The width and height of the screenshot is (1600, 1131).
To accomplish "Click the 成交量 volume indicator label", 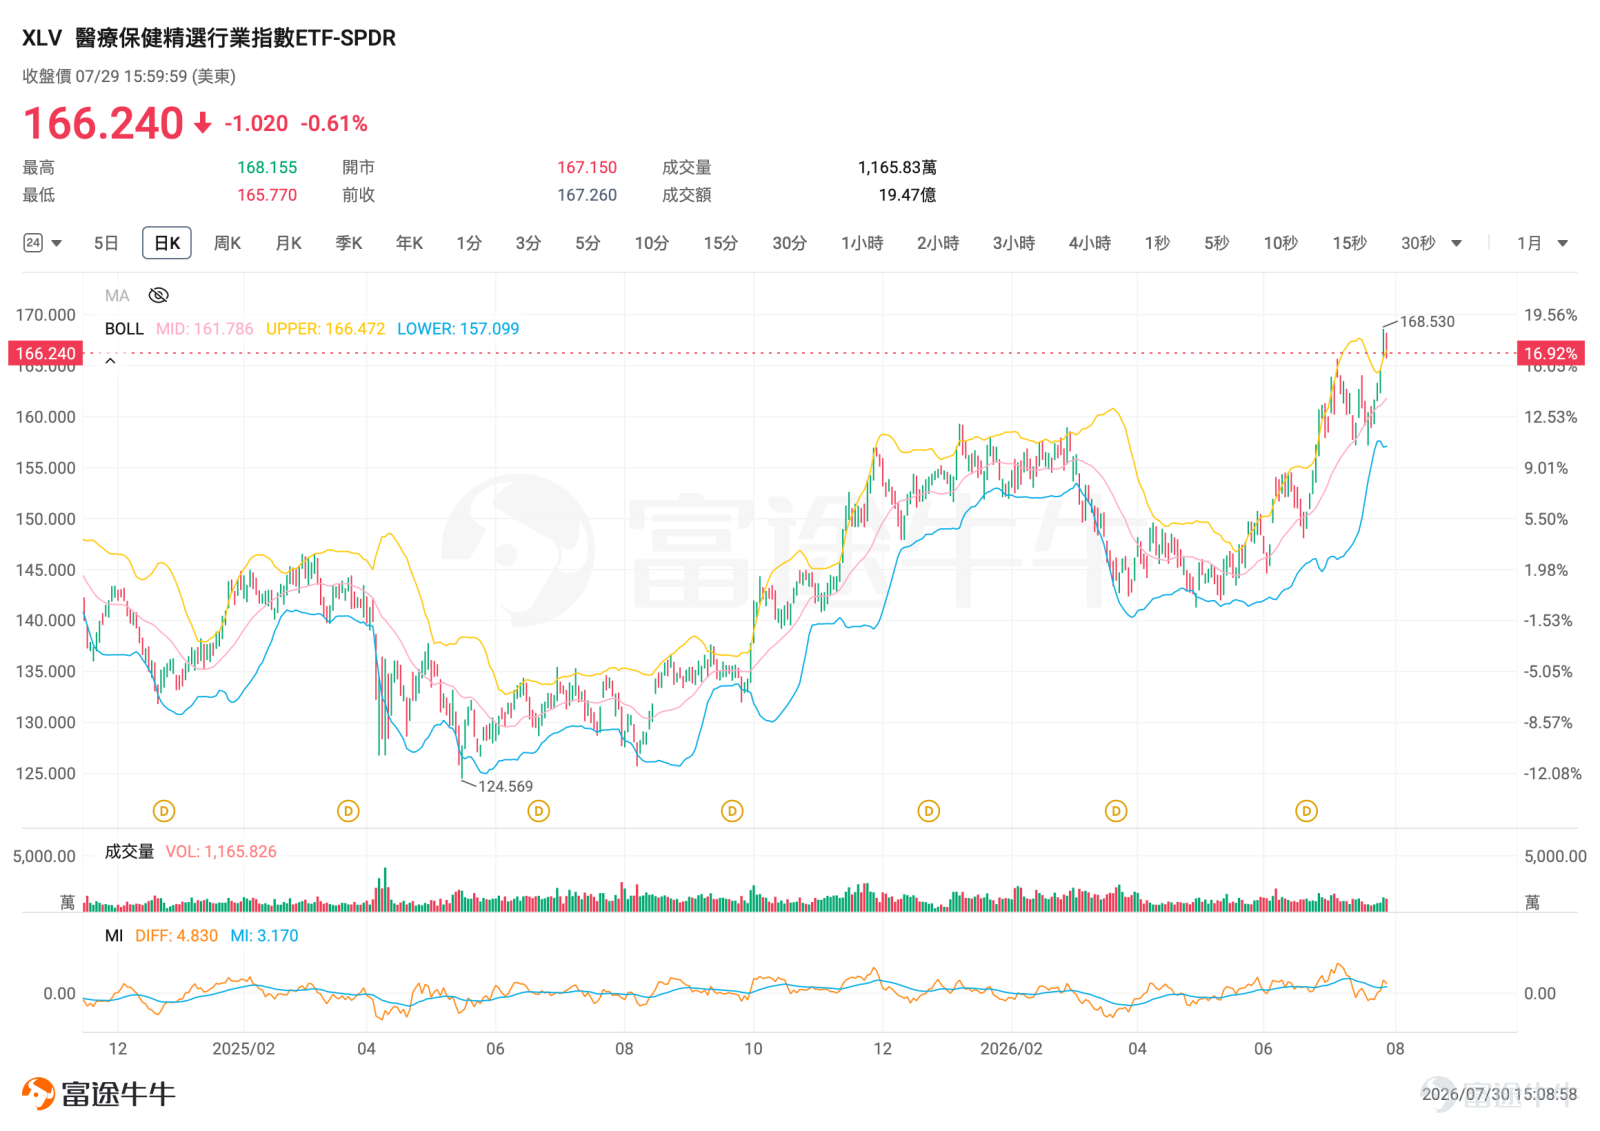I will (x=129, y=852).
